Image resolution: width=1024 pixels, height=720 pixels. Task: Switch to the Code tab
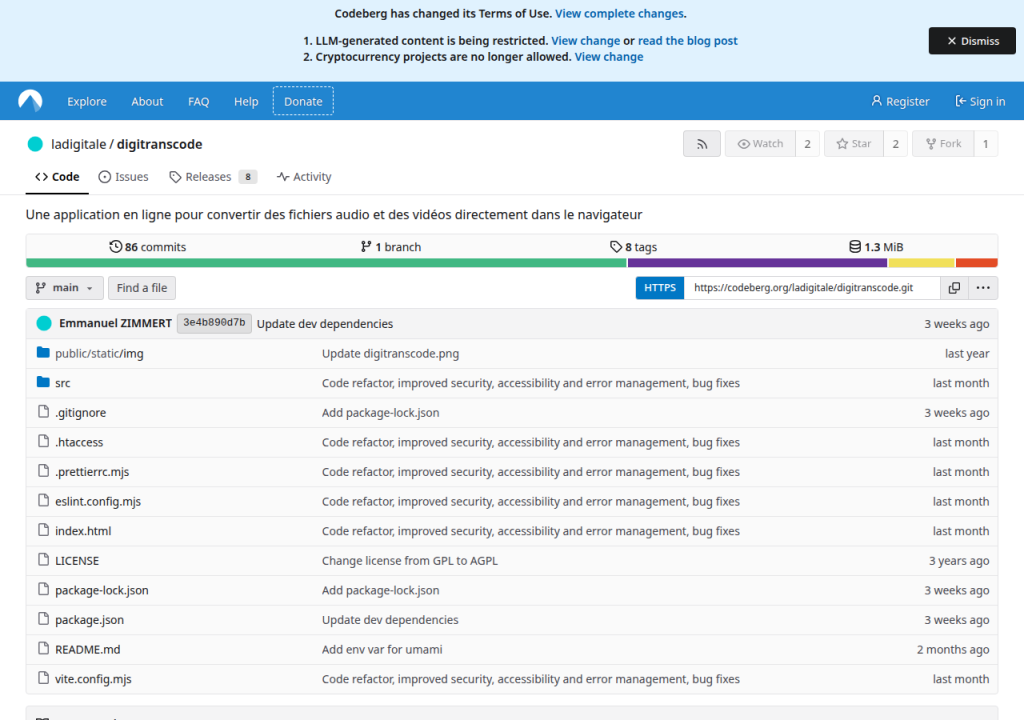[57, 177]
